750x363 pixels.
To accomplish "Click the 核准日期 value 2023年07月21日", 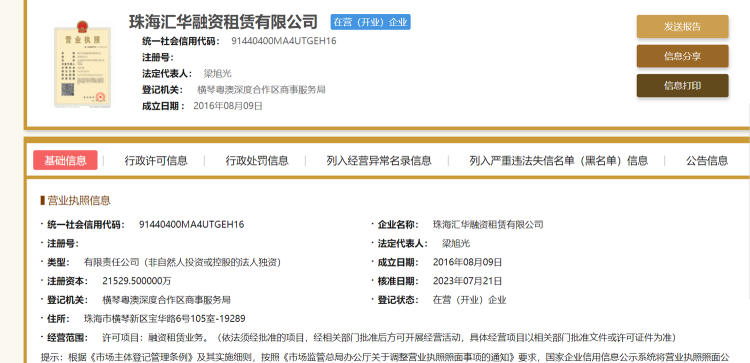I will 467,281.
